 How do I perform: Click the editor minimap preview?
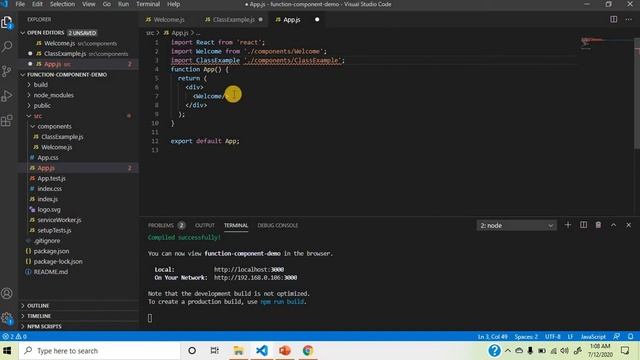tap(606, 43)
